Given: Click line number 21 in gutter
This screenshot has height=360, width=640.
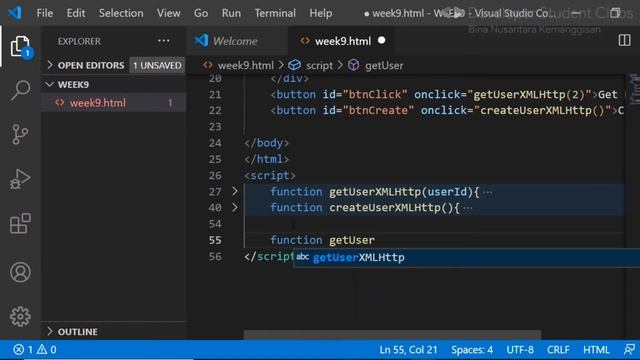Looking at the screenshot, I should click(215, 95).
